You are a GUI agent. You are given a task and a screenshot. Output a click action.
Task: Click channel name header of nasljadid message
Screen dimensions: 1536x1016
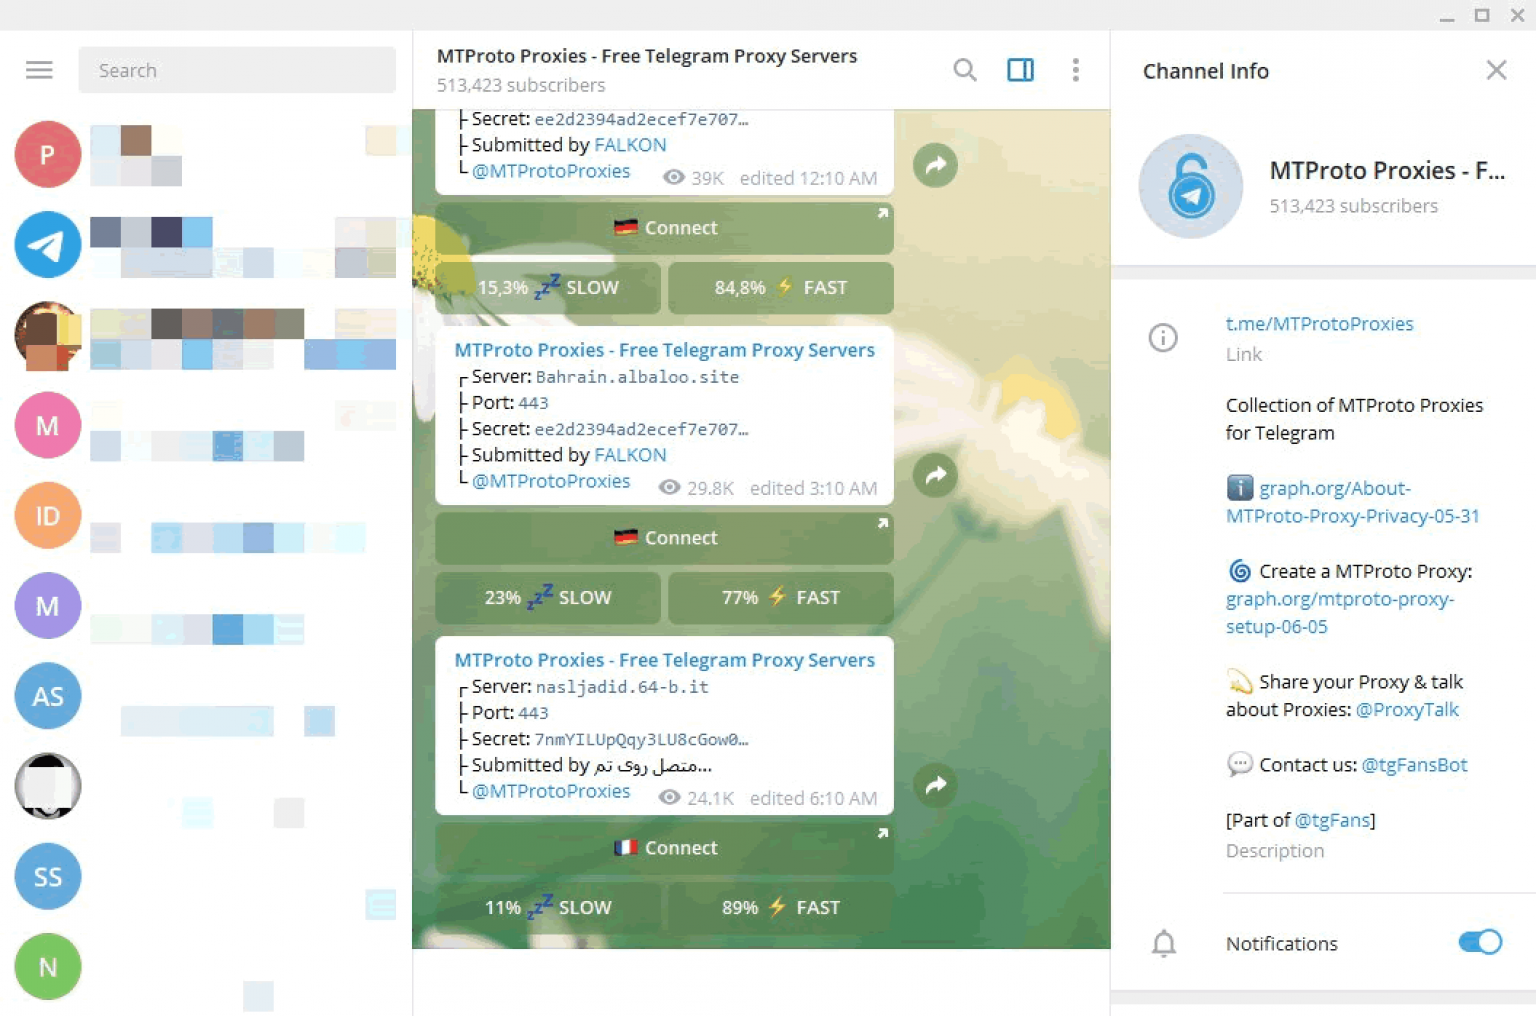pos(664,660)
